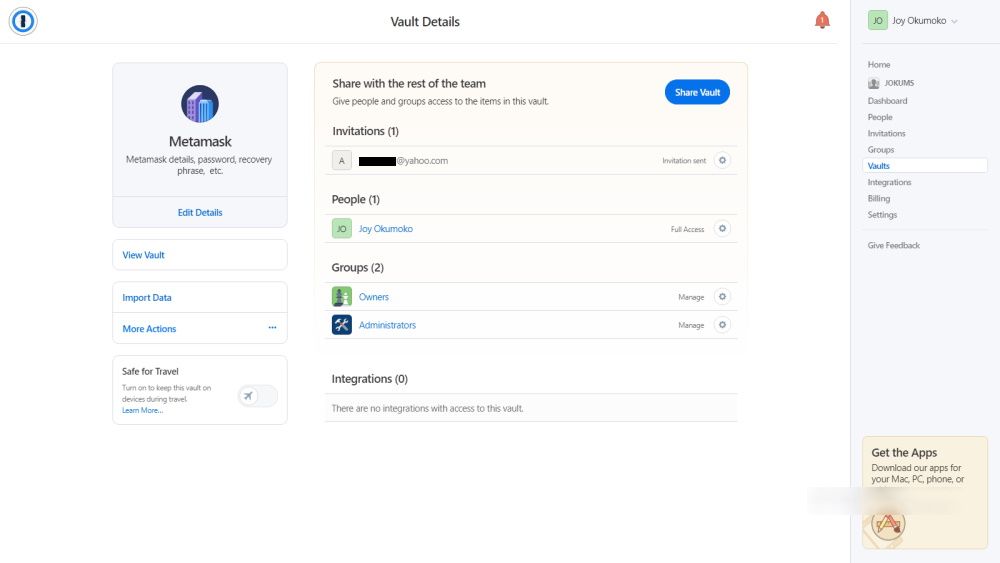Click Full Access label for Joy Okumoko
This screenshot has height=563, width=1000.
(688, 229)
